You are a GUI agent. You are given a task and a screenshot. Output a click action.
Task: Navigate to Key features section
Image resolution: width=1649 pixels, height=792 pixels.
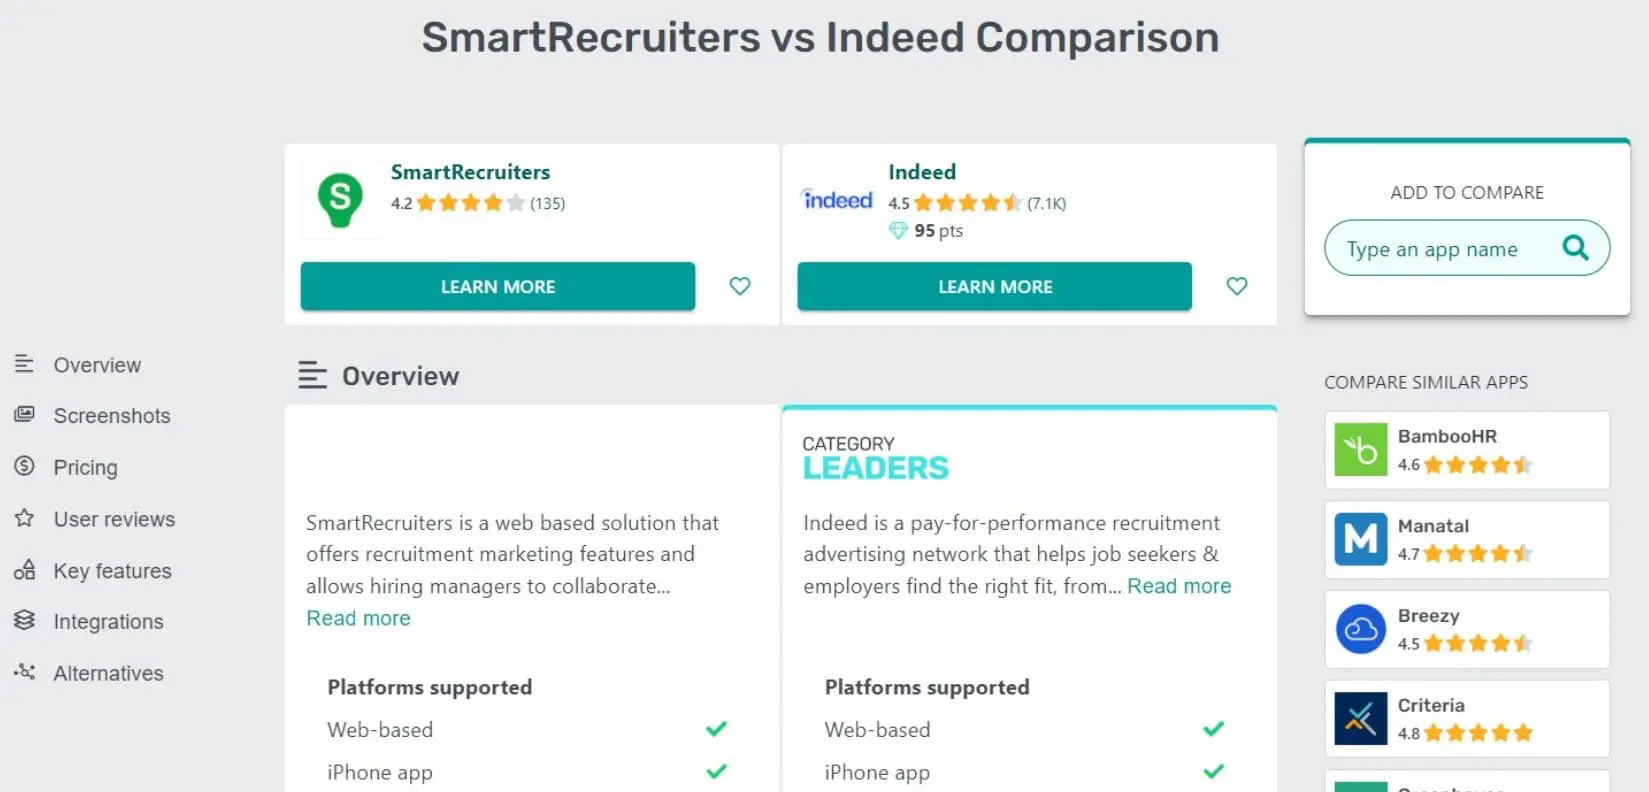[x=112, y=571]
